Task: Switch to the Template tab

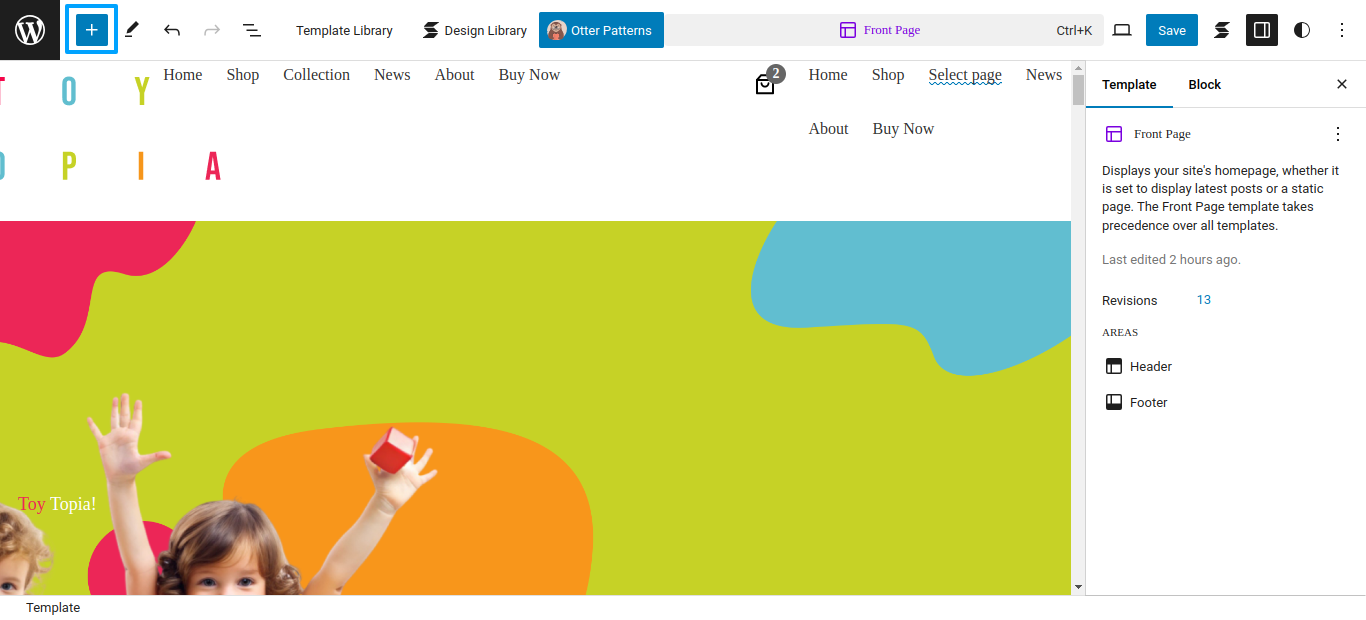Action: tap(1129, 85)
